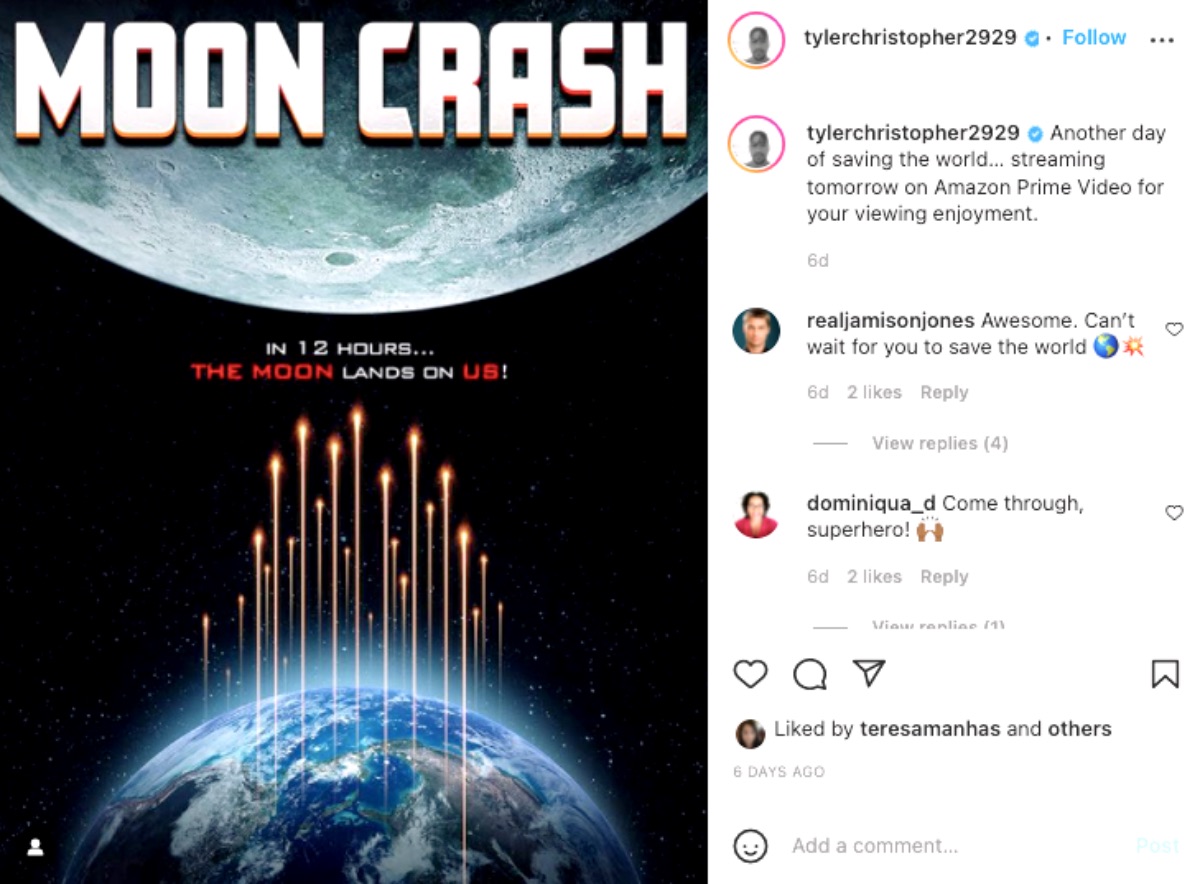Share post via paper plane icon
Image resolution: width=1200 pixels, height=884 pixels.
coord(869,674)
